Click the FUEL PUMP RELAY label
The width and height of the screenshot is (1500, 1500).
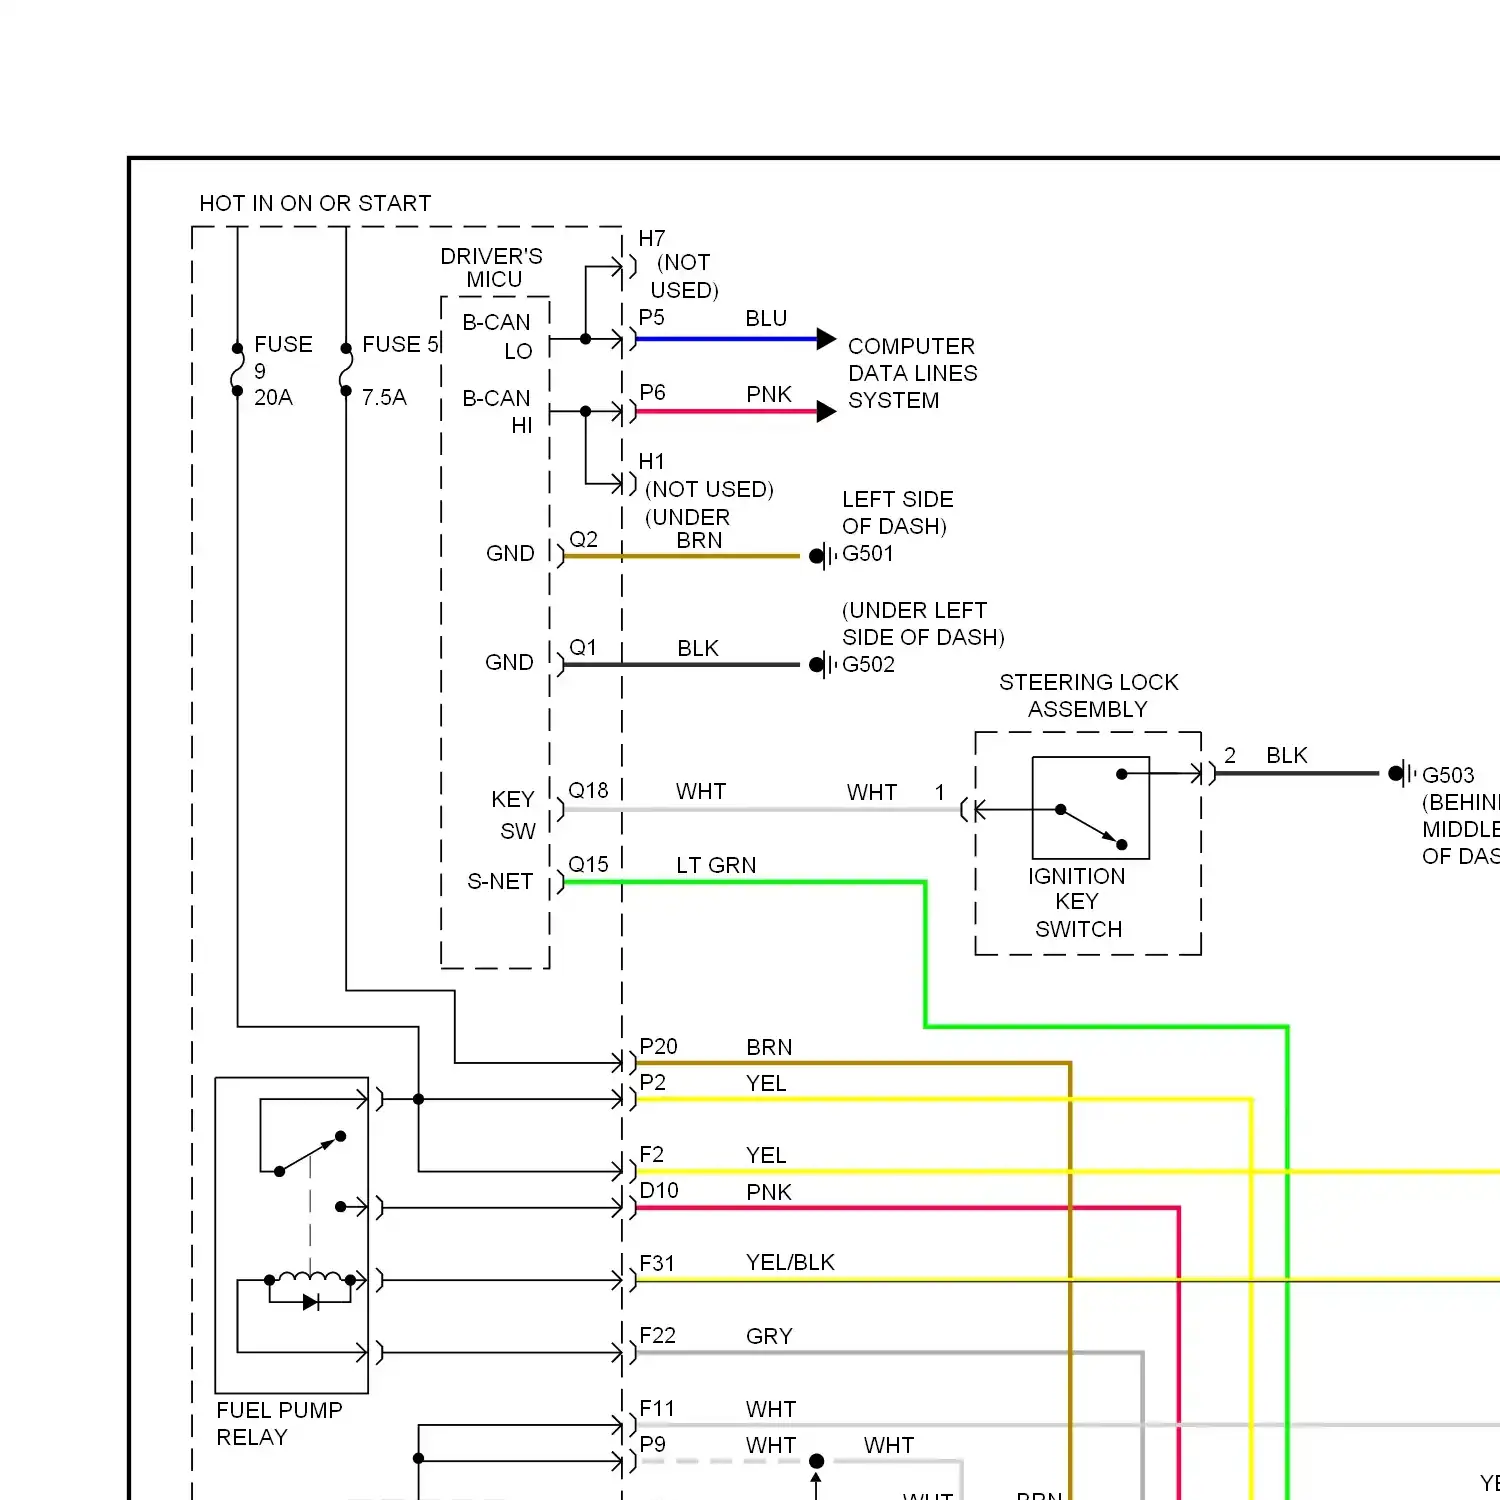(279, 1423)
